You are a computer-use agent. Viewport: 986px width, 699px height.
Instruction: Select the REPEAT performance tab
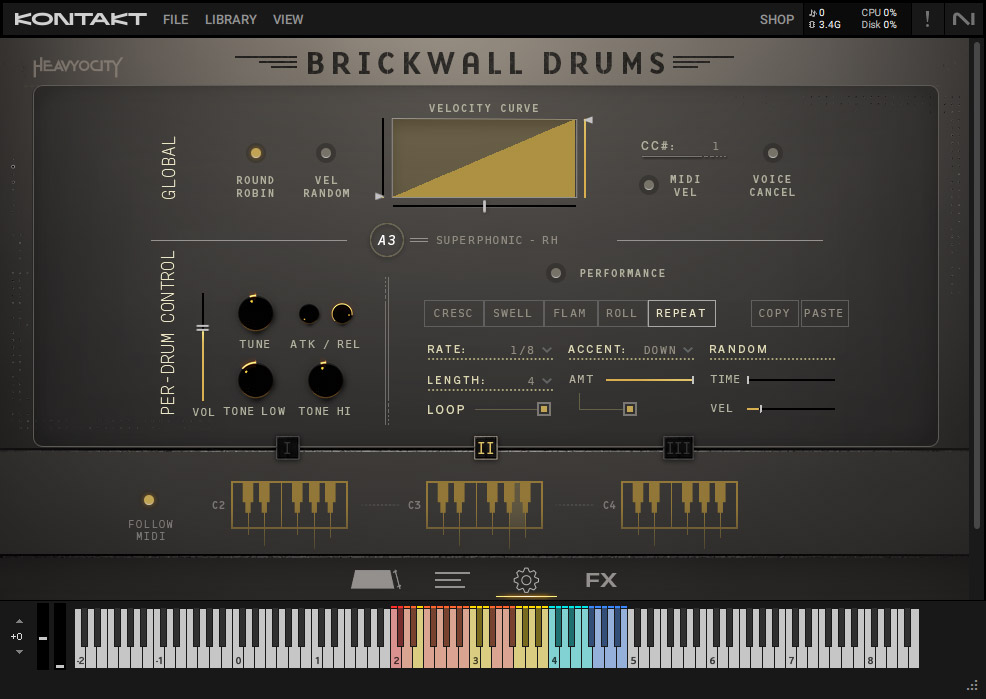(x=682, y=313)
